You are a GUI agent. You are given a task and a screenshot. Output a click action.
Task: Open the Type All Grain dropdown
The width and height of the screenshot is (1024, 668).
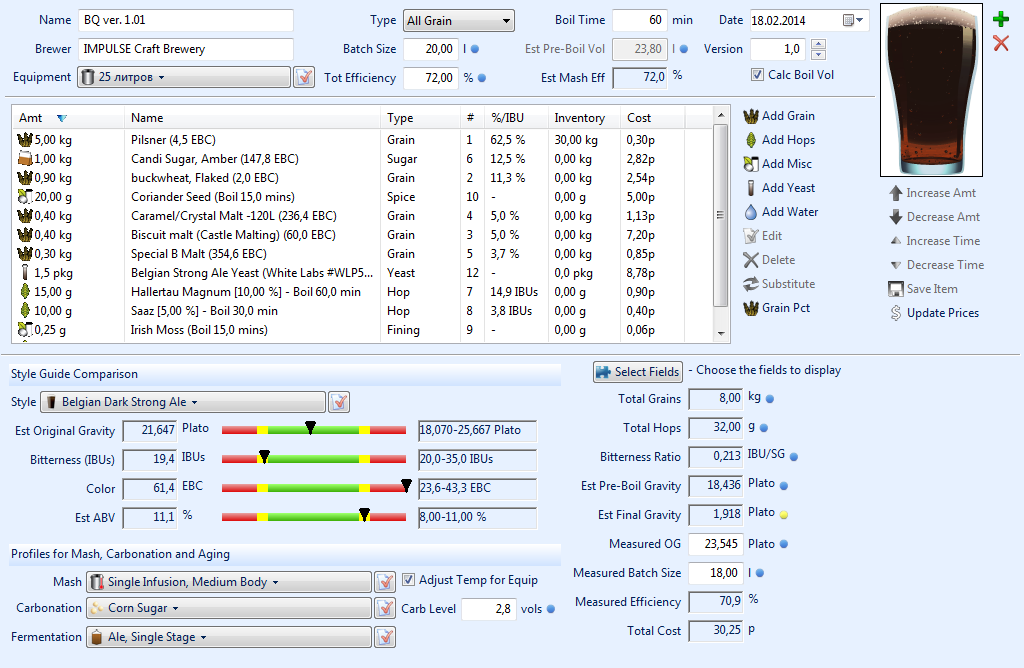458,20
